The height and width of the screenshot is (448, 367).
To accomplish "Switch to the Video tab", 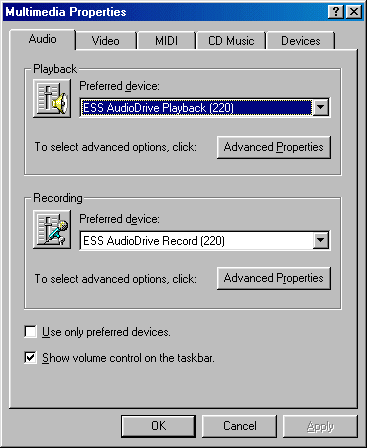I will click(106, 41).
